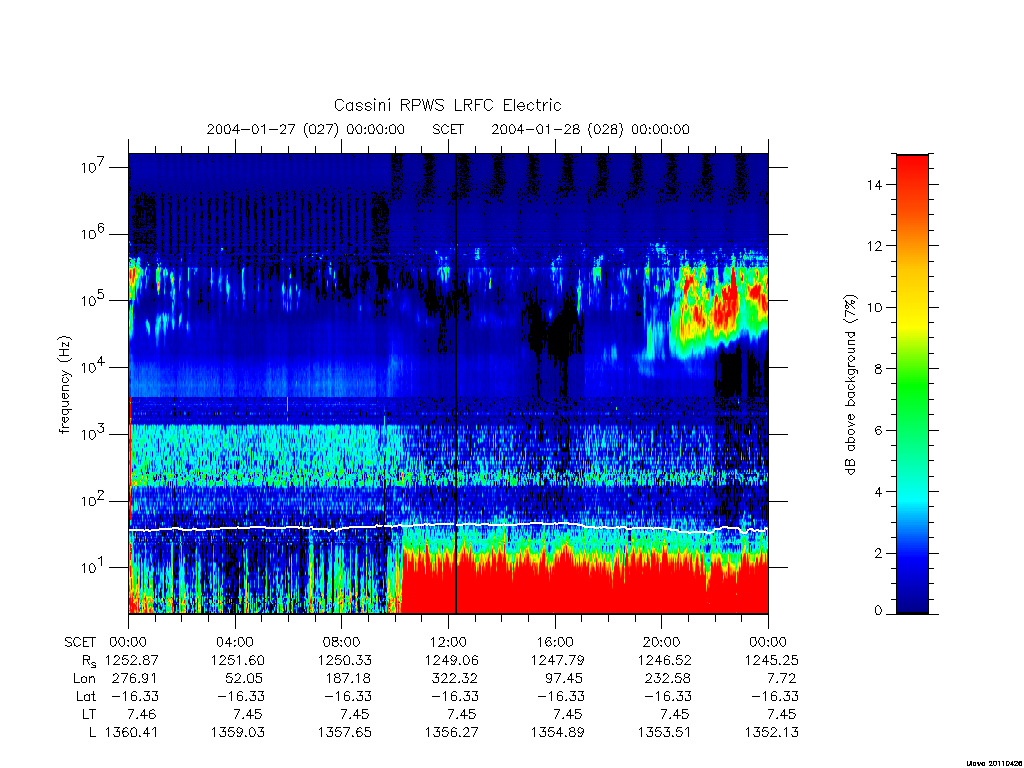Viewport: 1024px width, 768px height.
Task: Click the Lon value '276.91'
Action: pyautogui.click(x=135, y=678)
